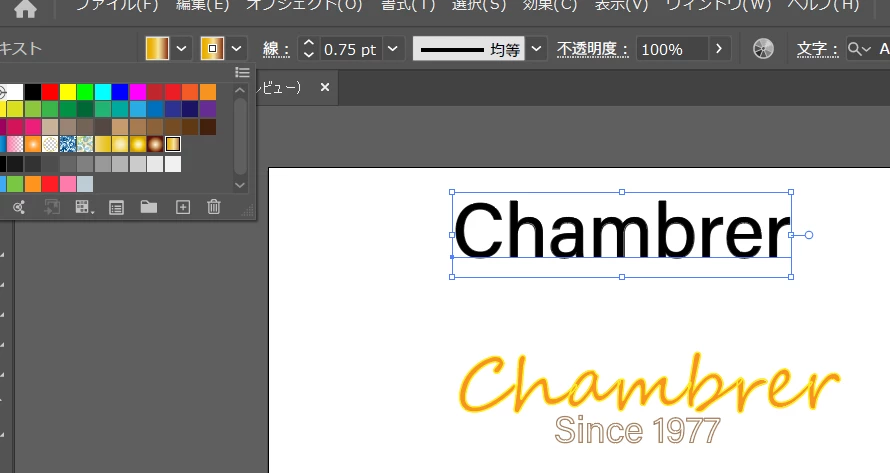Open the Show Swatch Kinds menu
Image resolution: width=890 pixels, height=473 pixels.
(84, 207)
